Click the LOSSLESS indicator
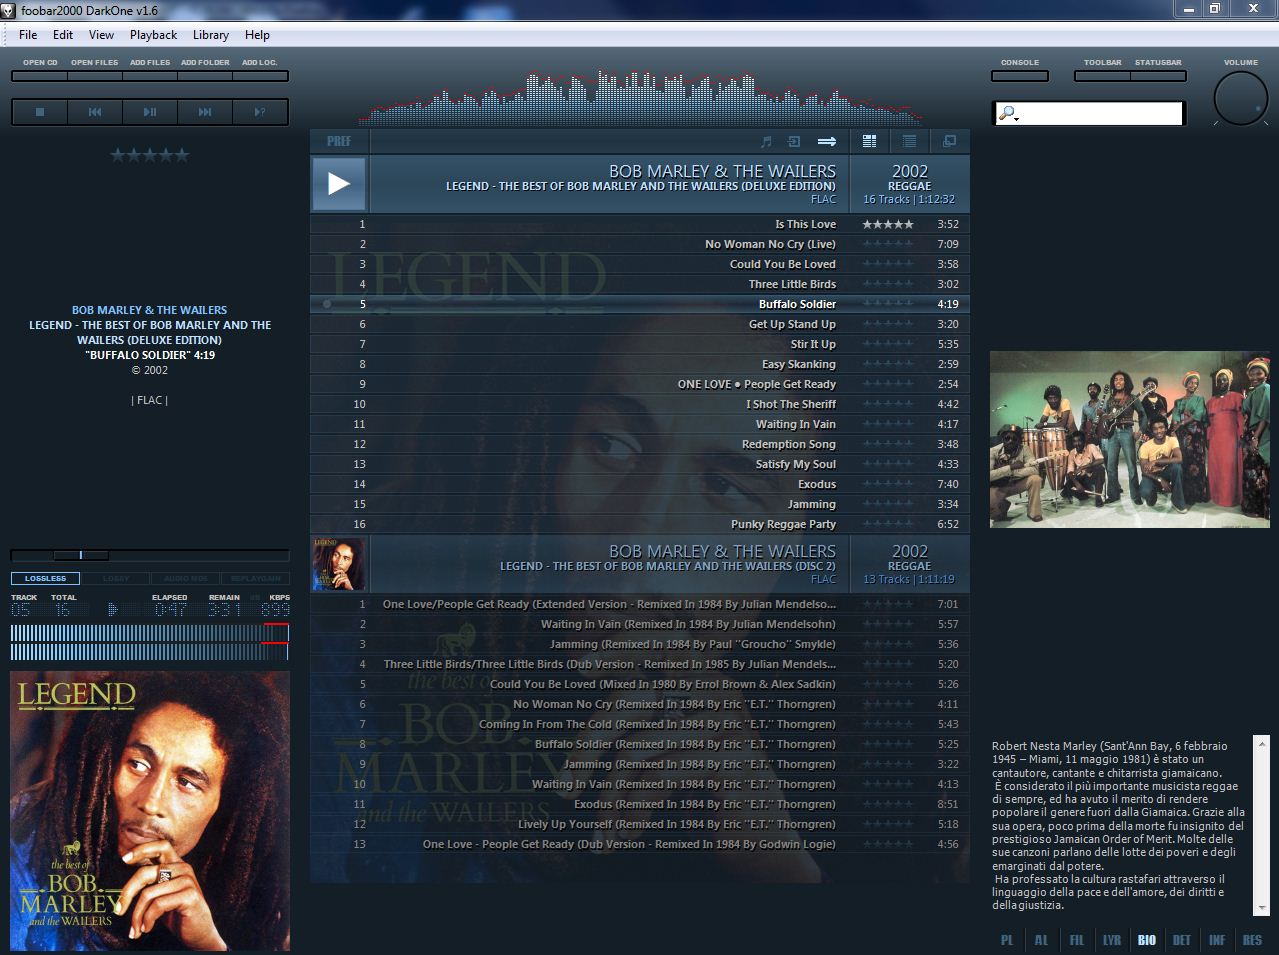The image size is (1279, 955). [x=45, y=578]
